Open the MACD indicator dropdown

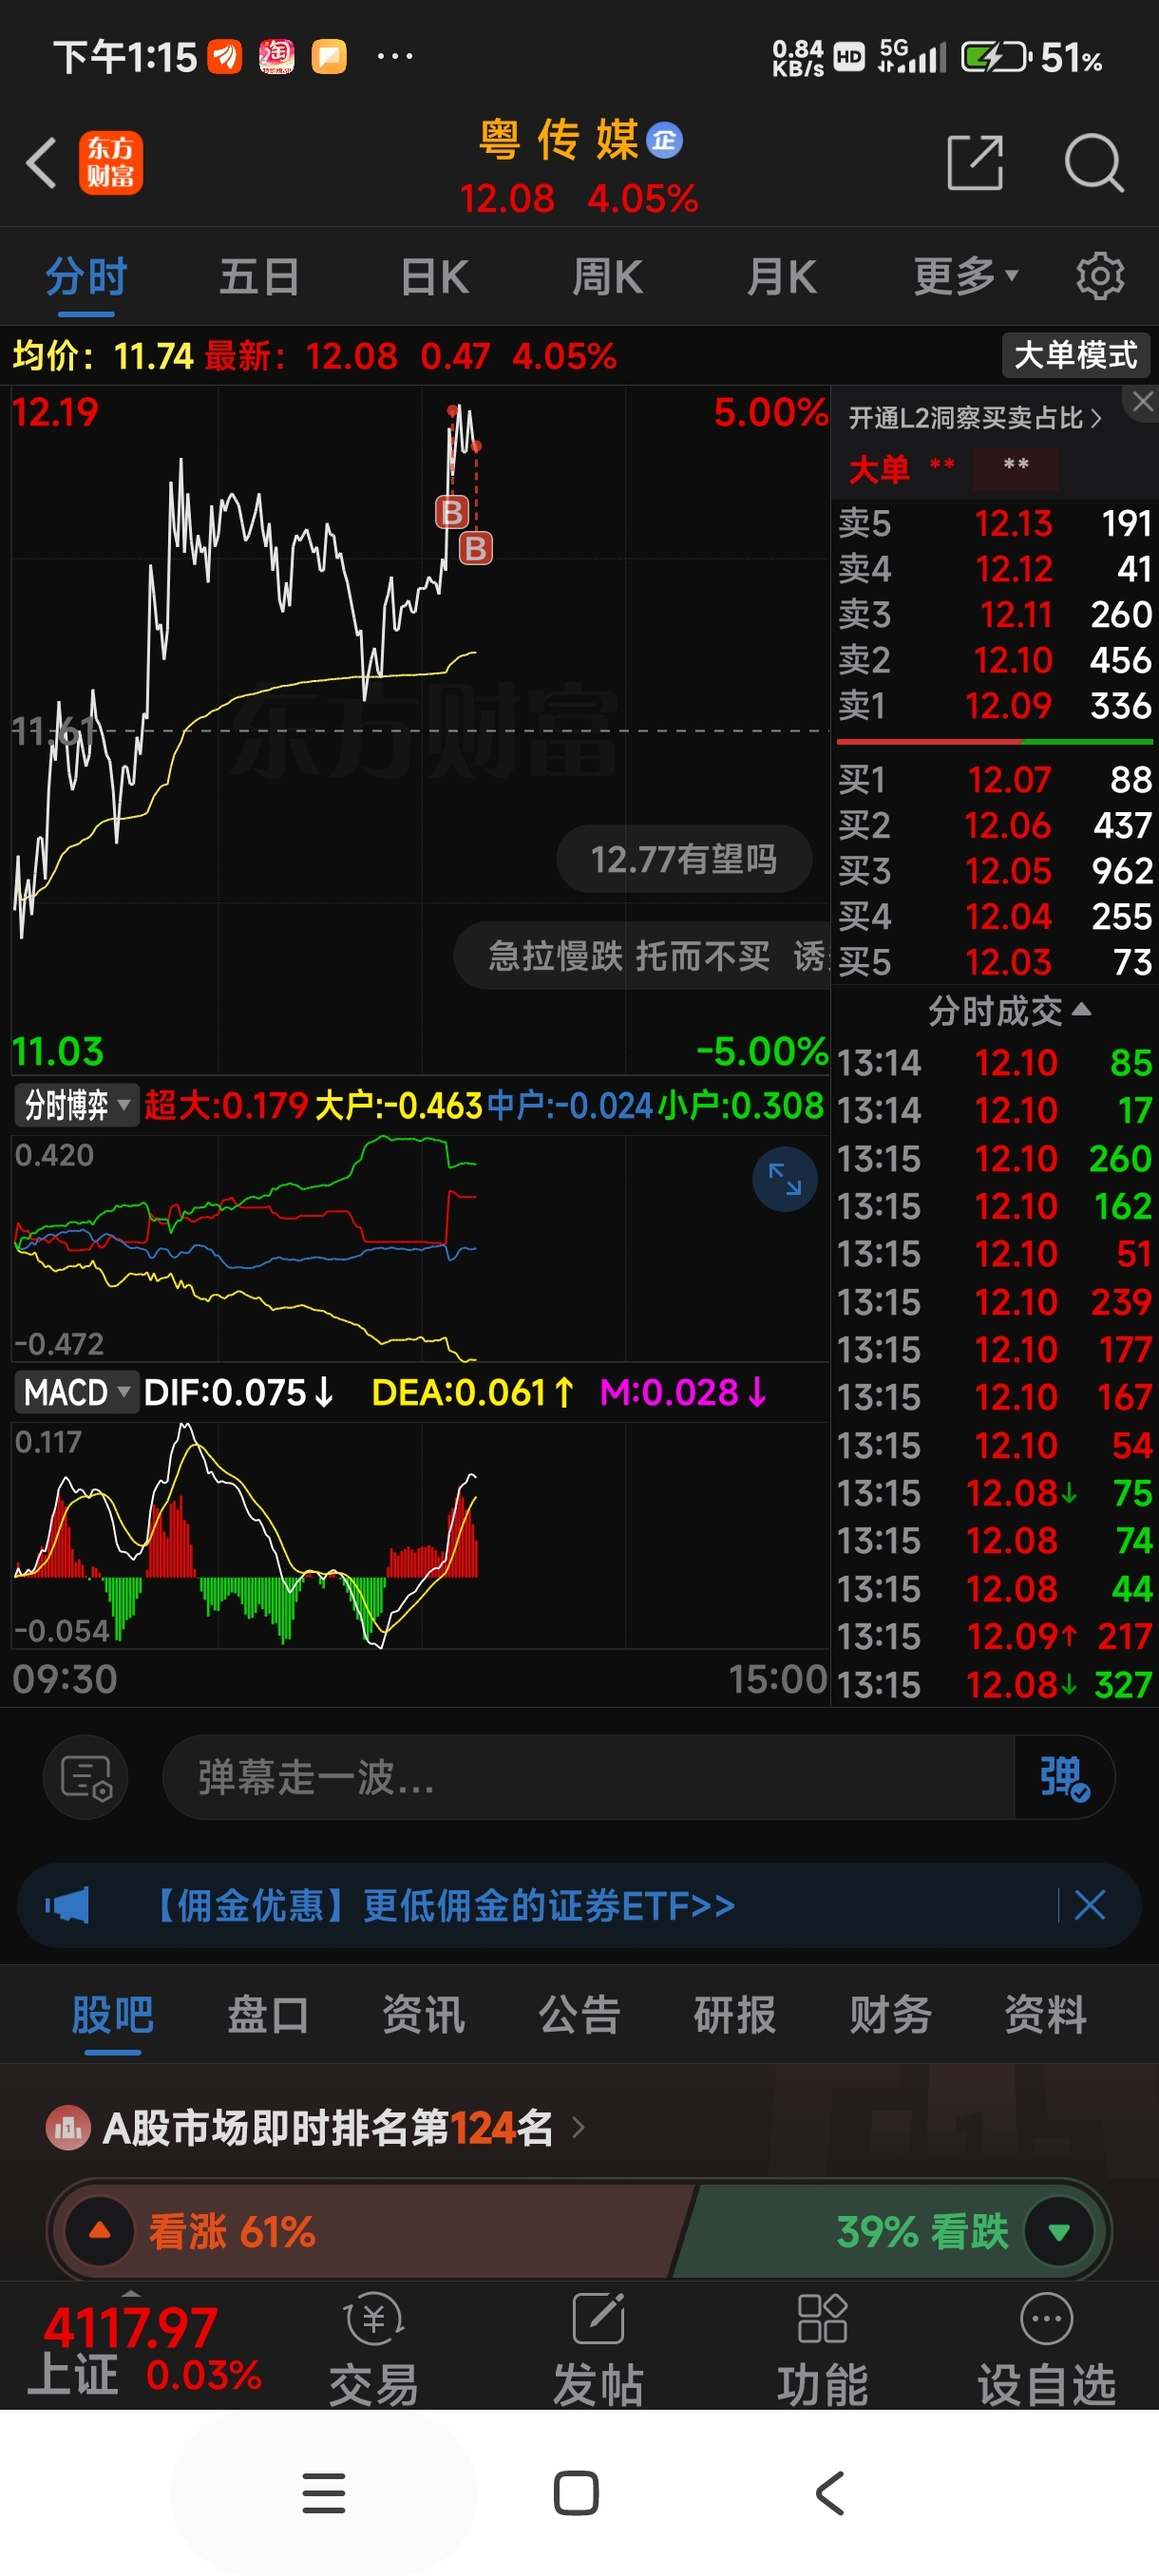coord(77,1392)
